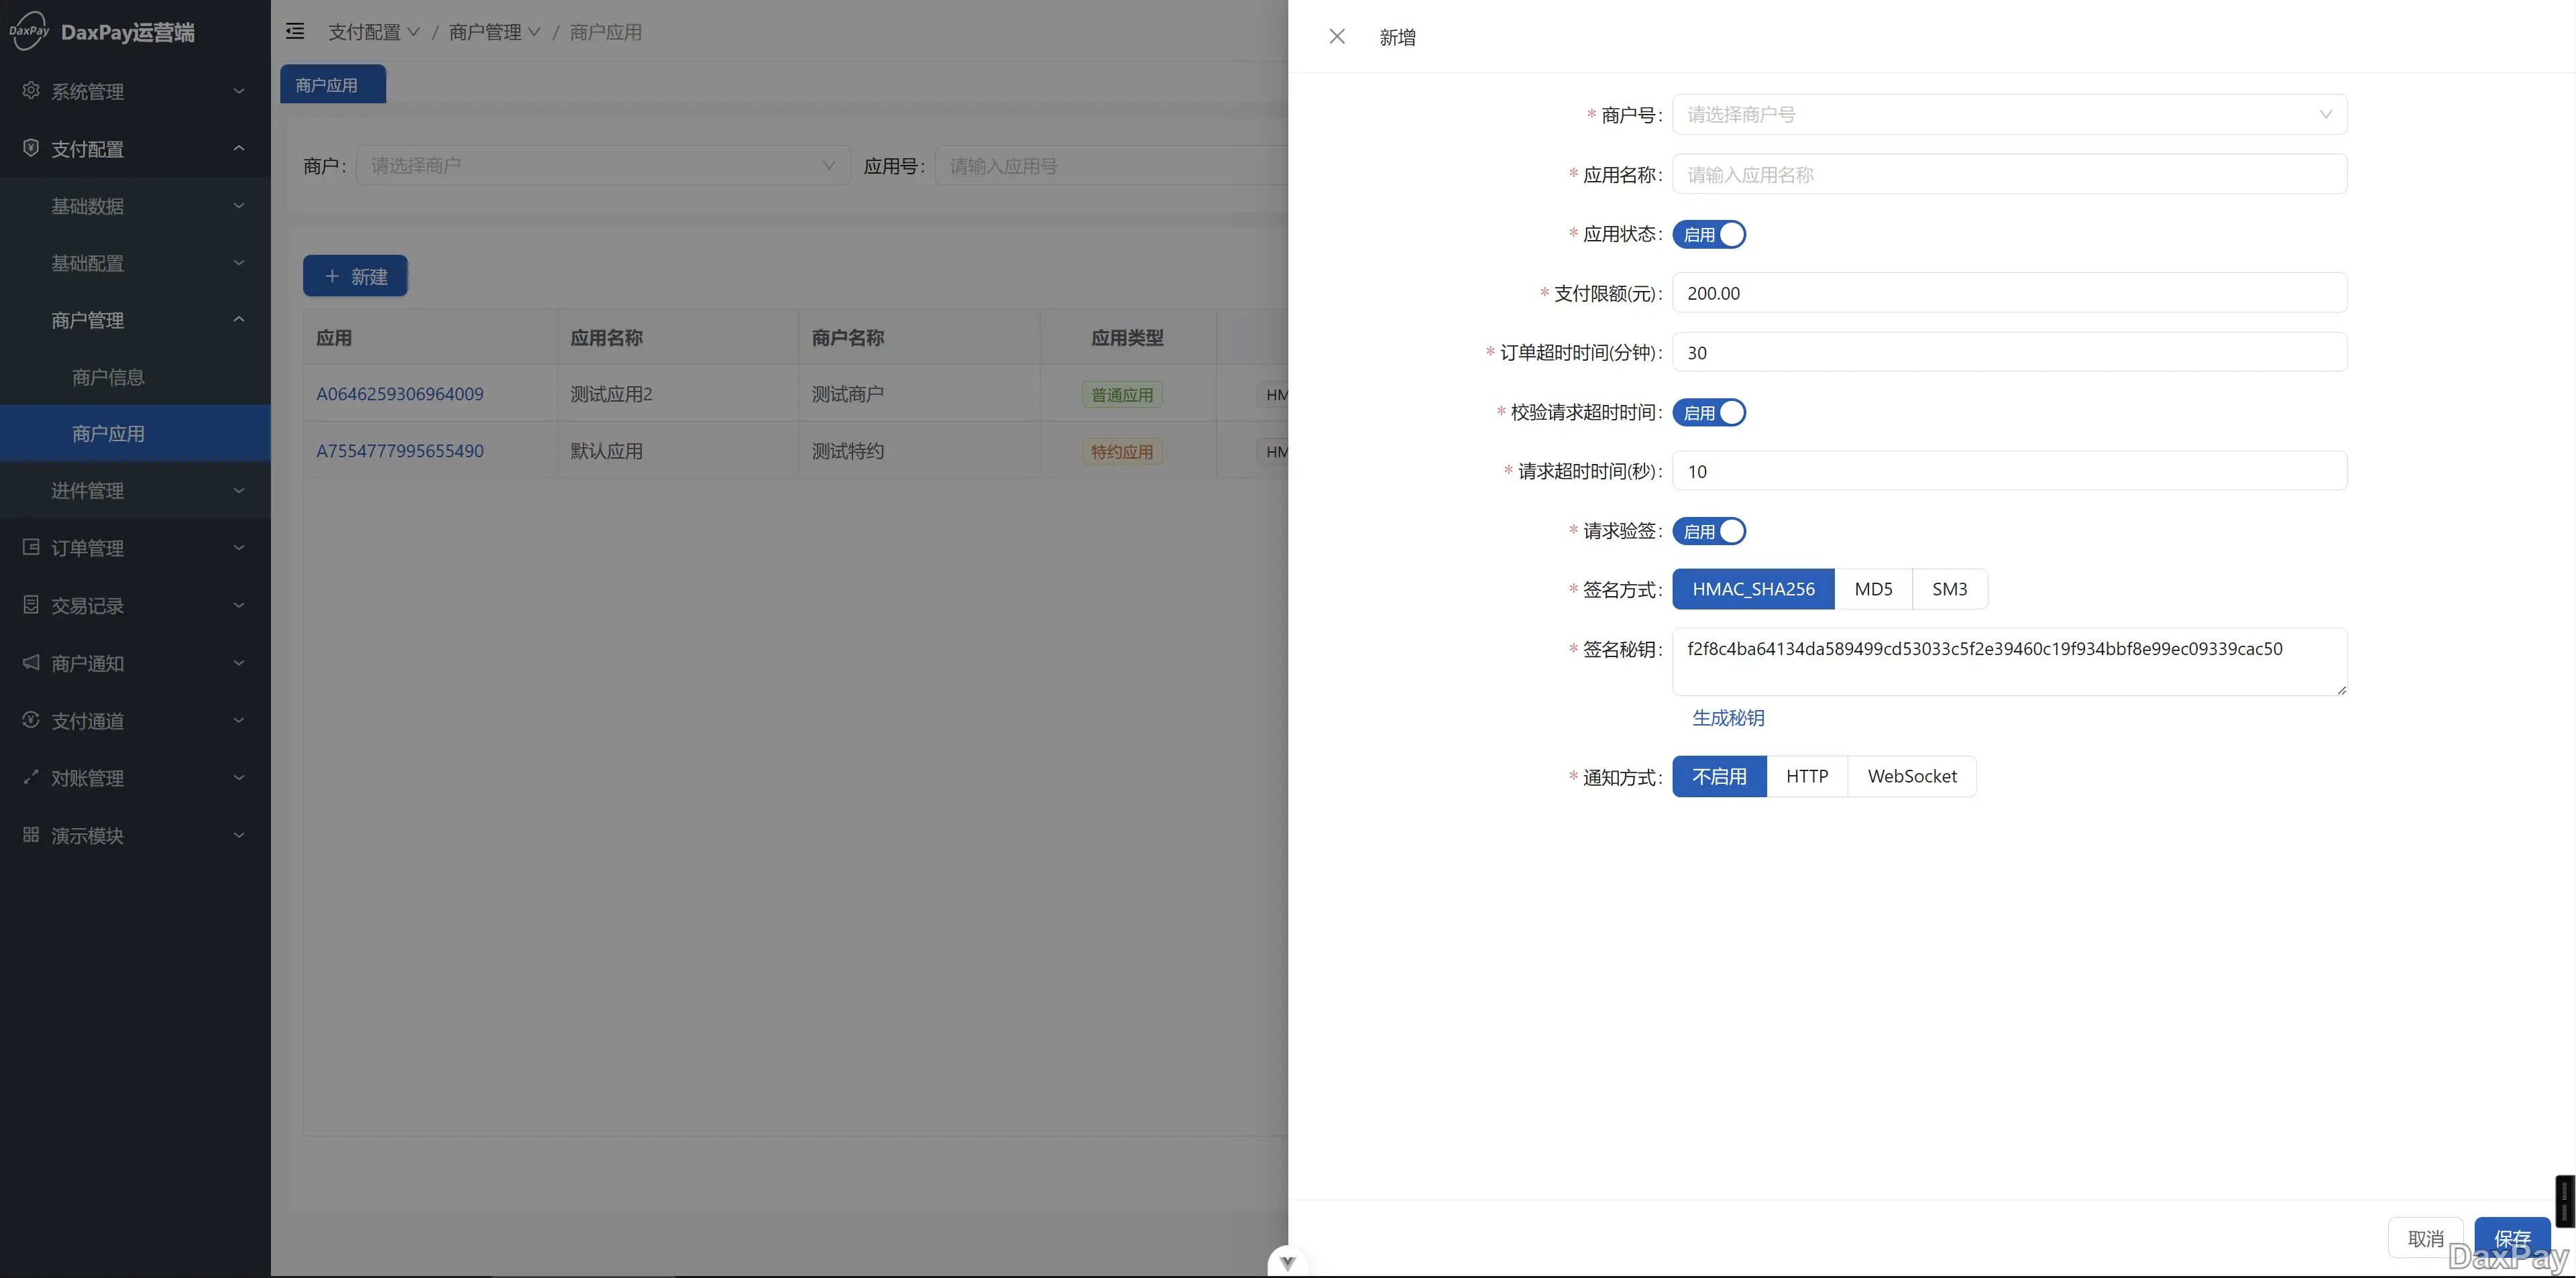Click the payment config shield icon
The height and width of the screenshot is (1278, 2576).
[x=31, y=148]
